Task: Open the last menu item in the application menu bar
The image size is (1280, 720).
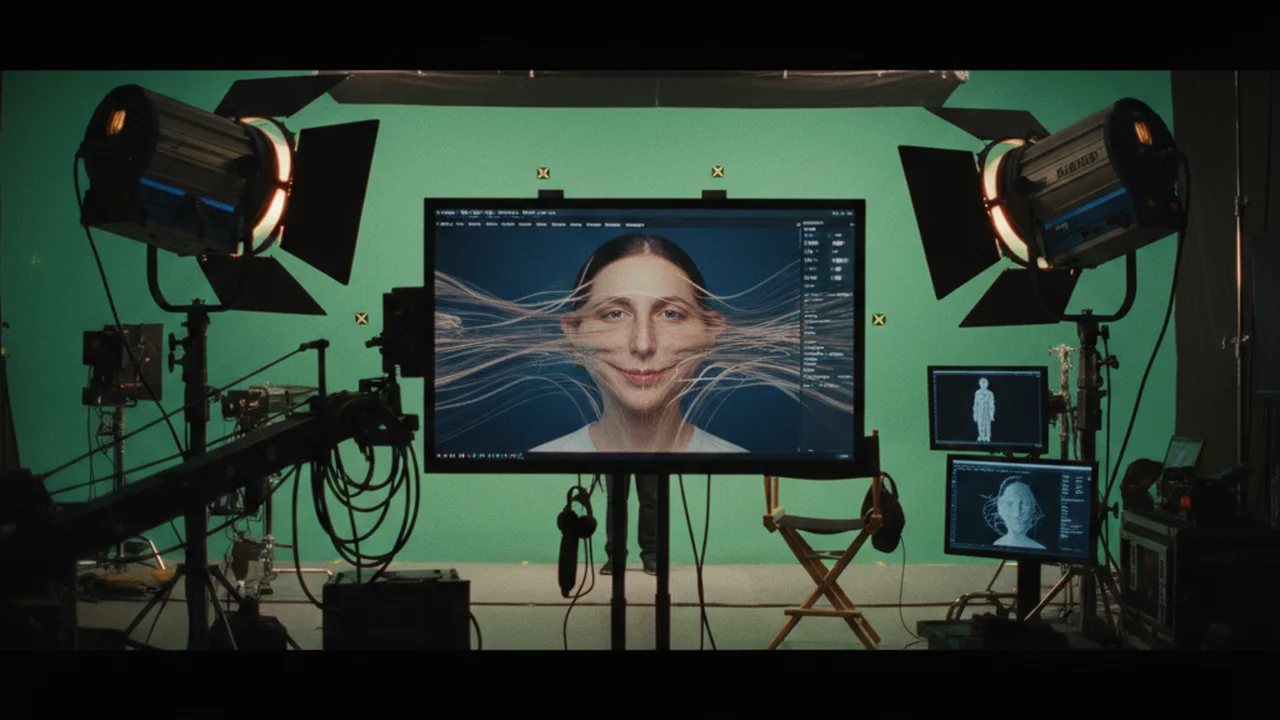Action: coord(634,225)
